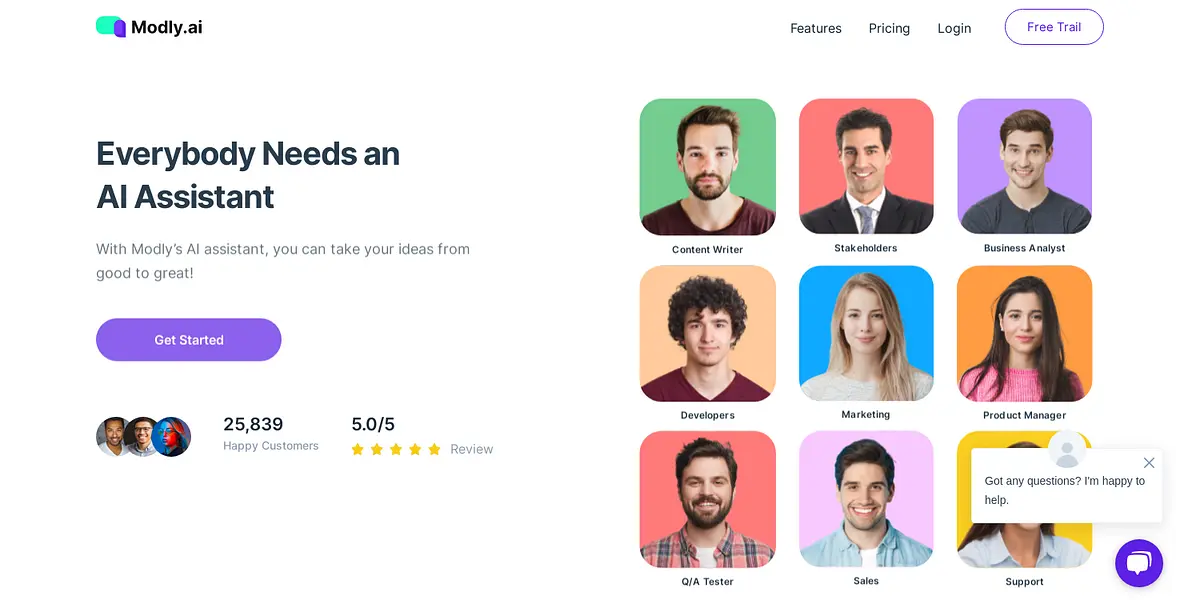Open the Login link
This screenshot has height=600, width=1200.
point(954,28)
